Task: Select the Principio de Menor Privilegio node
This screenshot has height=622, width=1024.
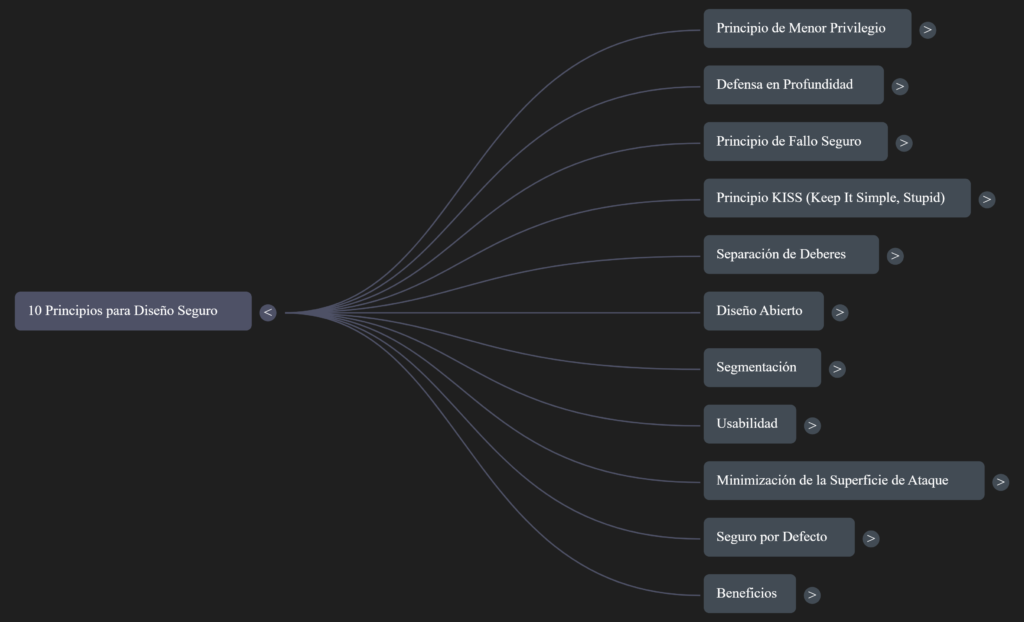Action: click(807, 28)
